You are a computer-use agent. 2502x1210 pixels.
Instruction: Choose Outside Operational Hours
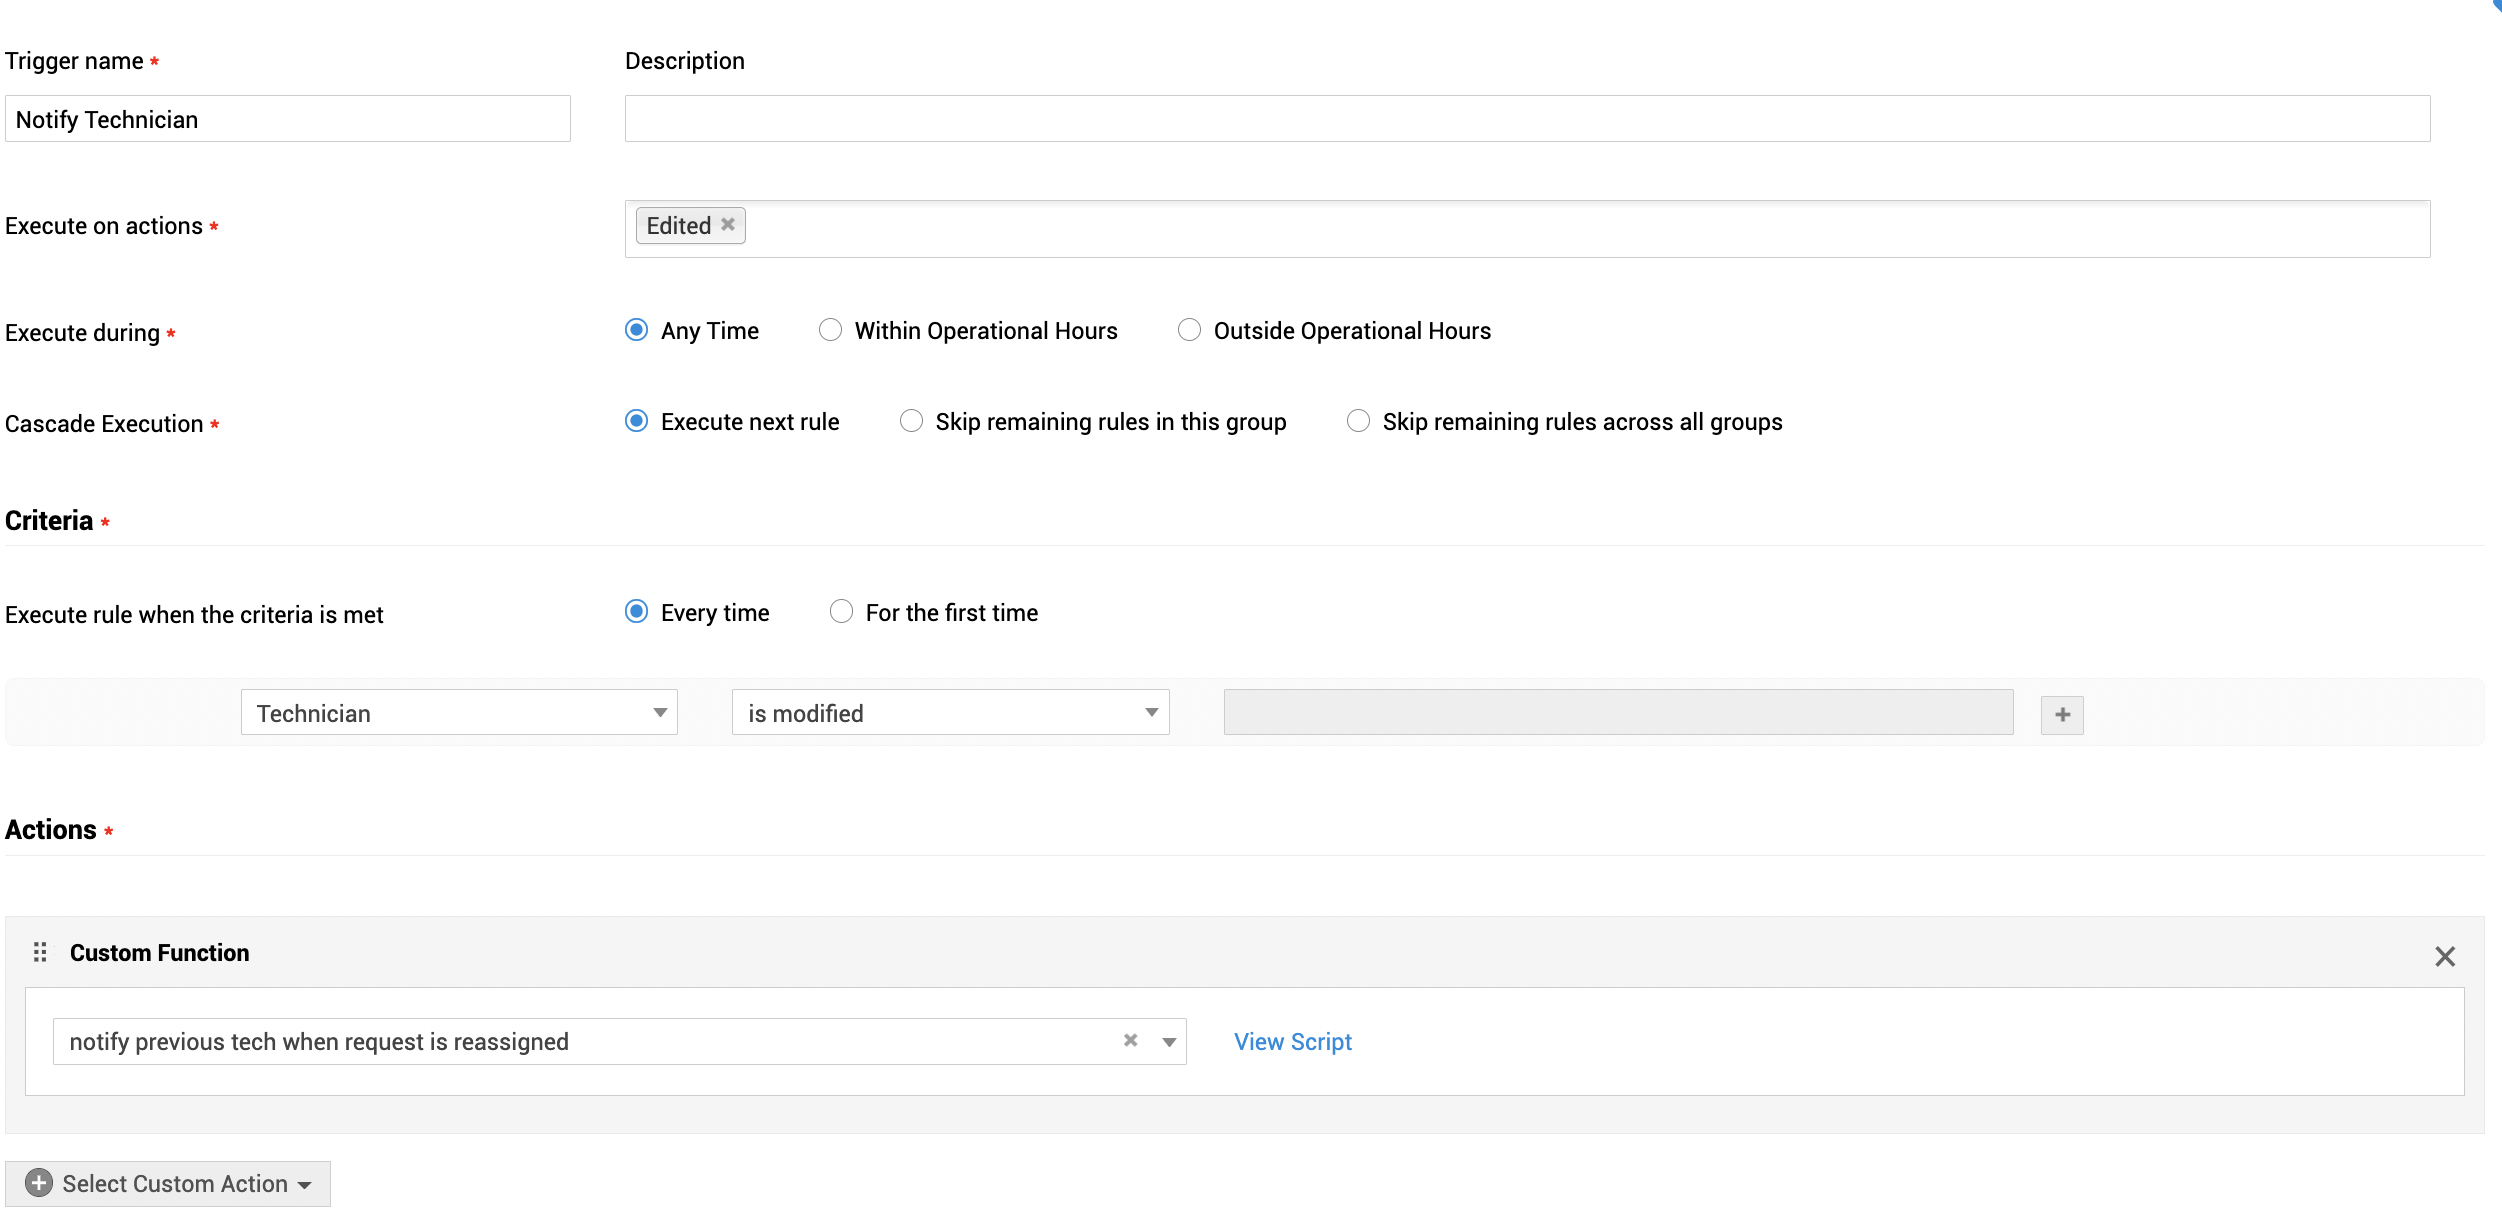pos(1189,330)
